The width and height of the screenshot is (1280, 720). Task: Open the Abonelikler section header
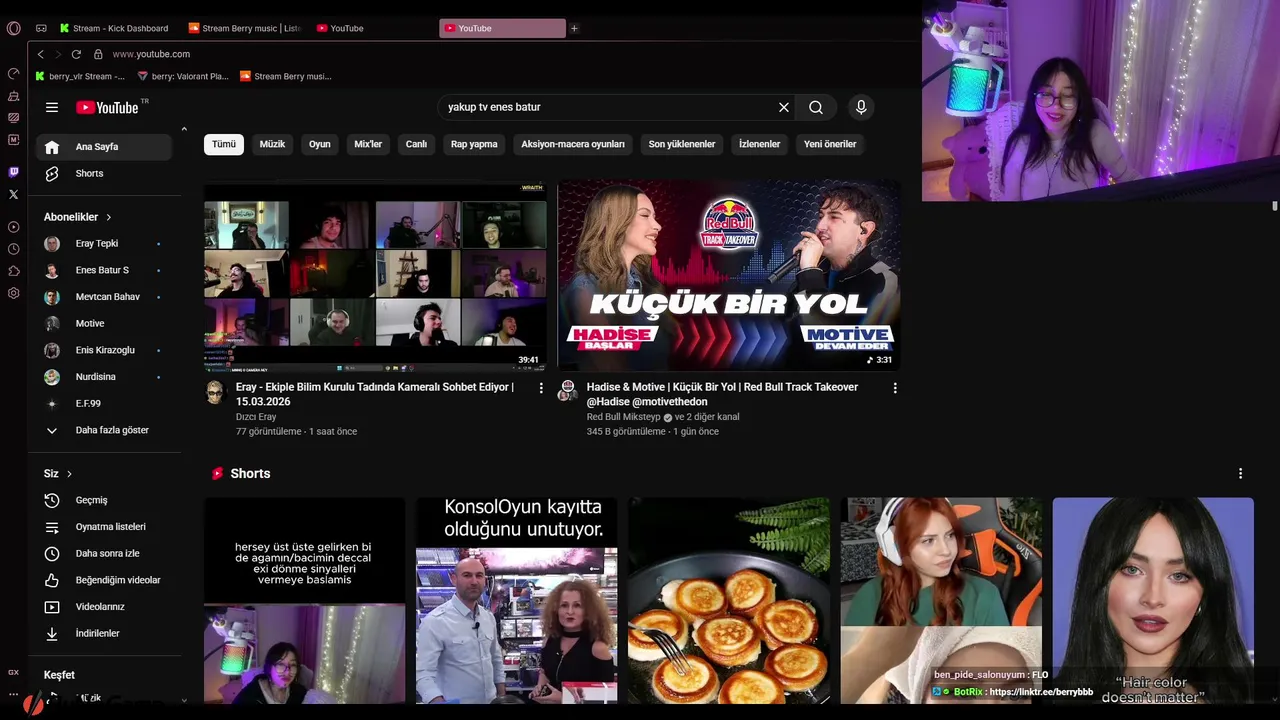click(78, 217)
